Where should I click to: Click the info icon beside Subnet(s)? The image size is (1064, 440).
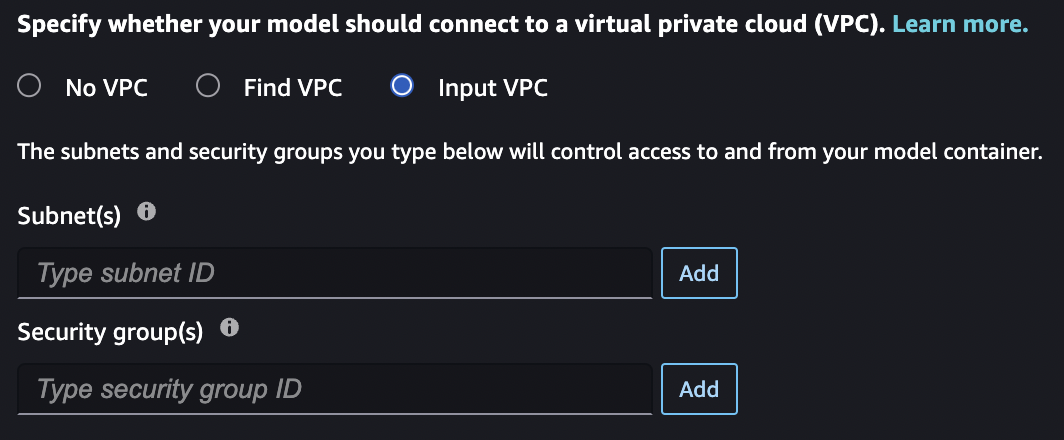click(146, 212)
